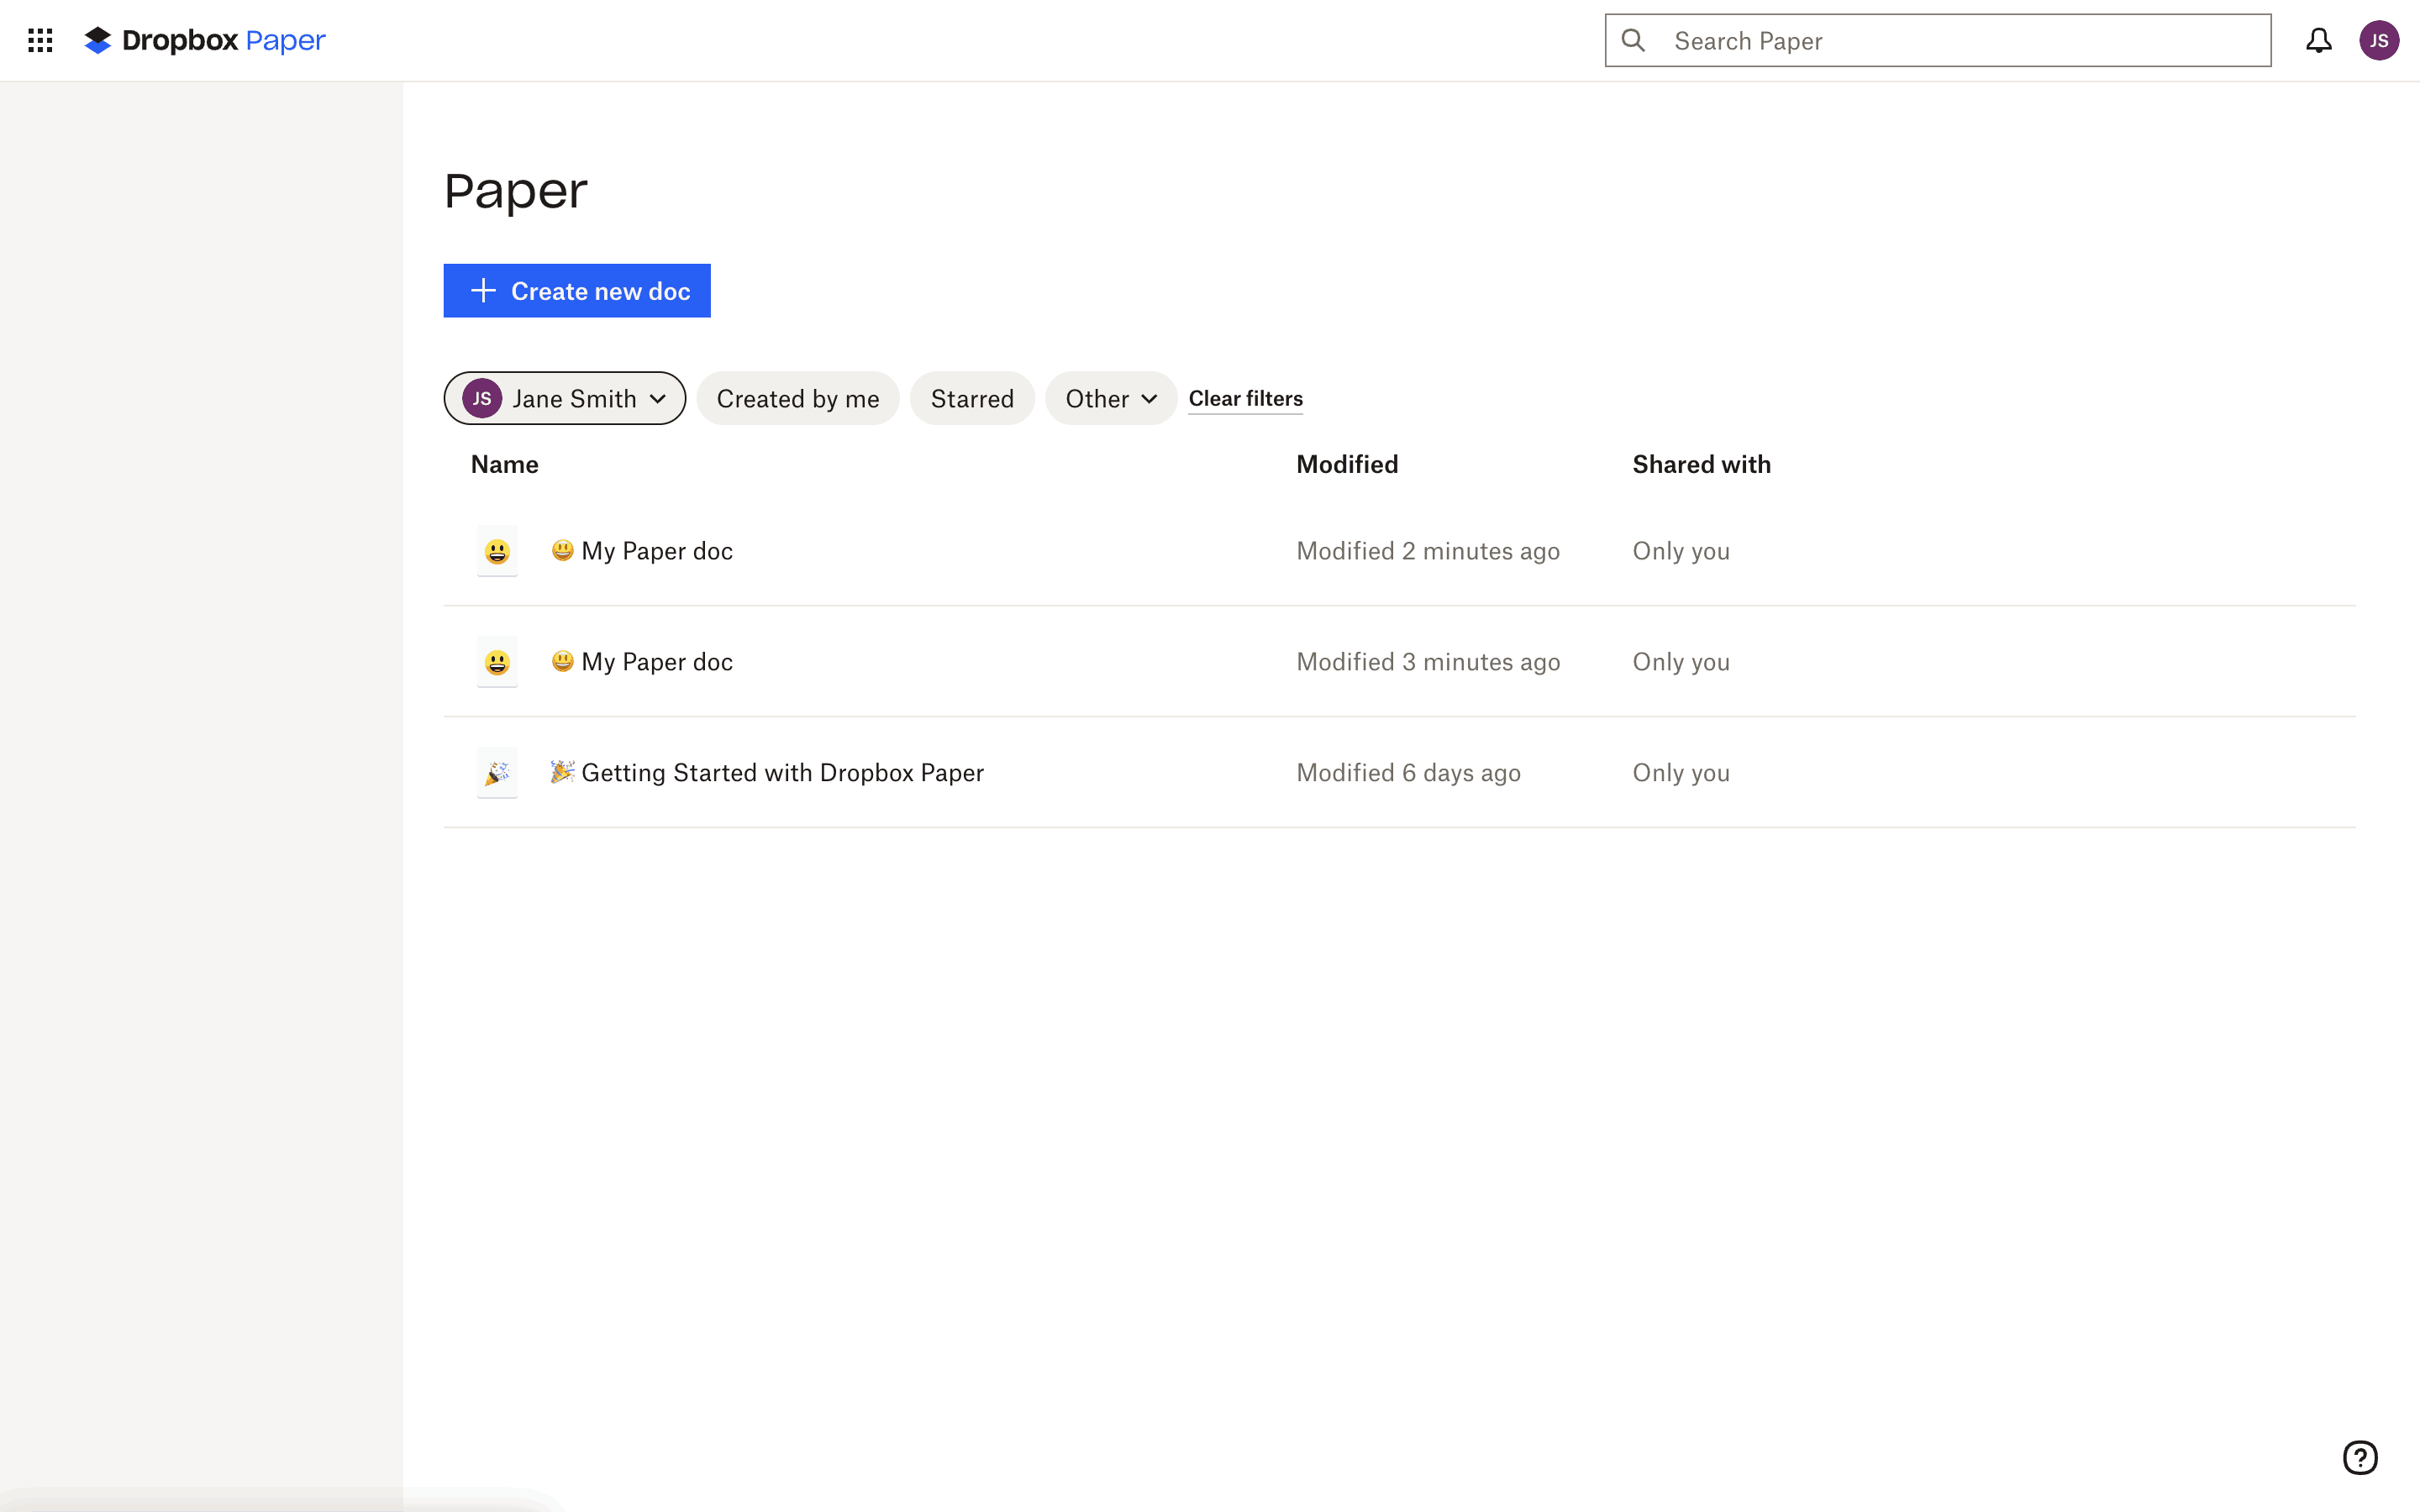Screen dimensions: 2420x1512
Task: Click first My Paper doc emoji thumbnail
Action: click(x=497, y=551)
